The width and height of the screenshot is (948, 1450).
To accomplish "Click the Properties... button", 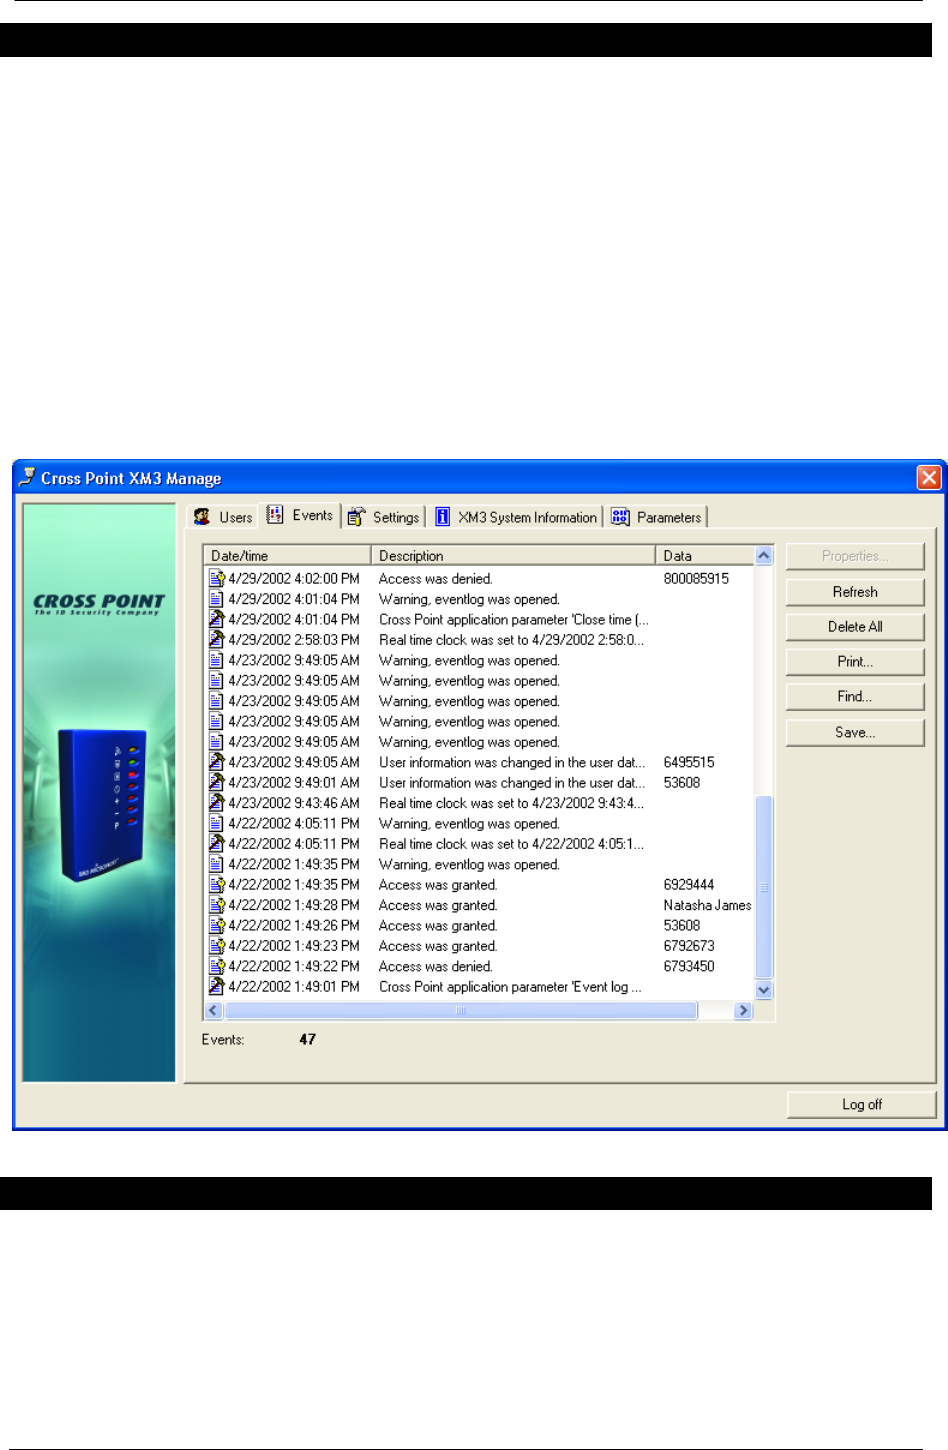I will point(855,556).
